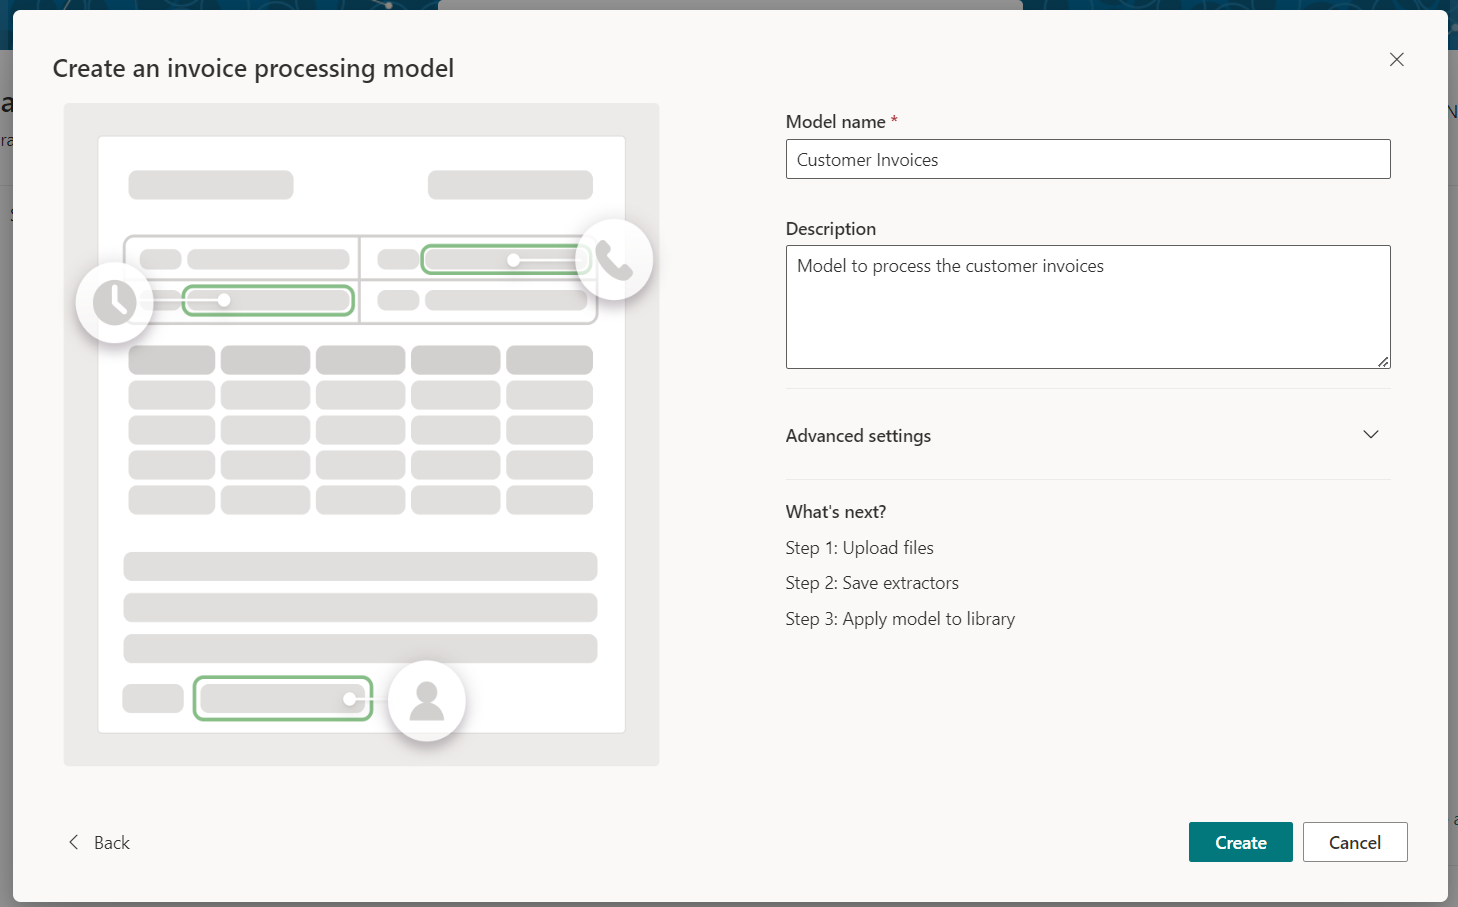This screenshot has width=1458, height=907.
Task: Expand Advanced settings using the chevron
Action: point(1370,435)
